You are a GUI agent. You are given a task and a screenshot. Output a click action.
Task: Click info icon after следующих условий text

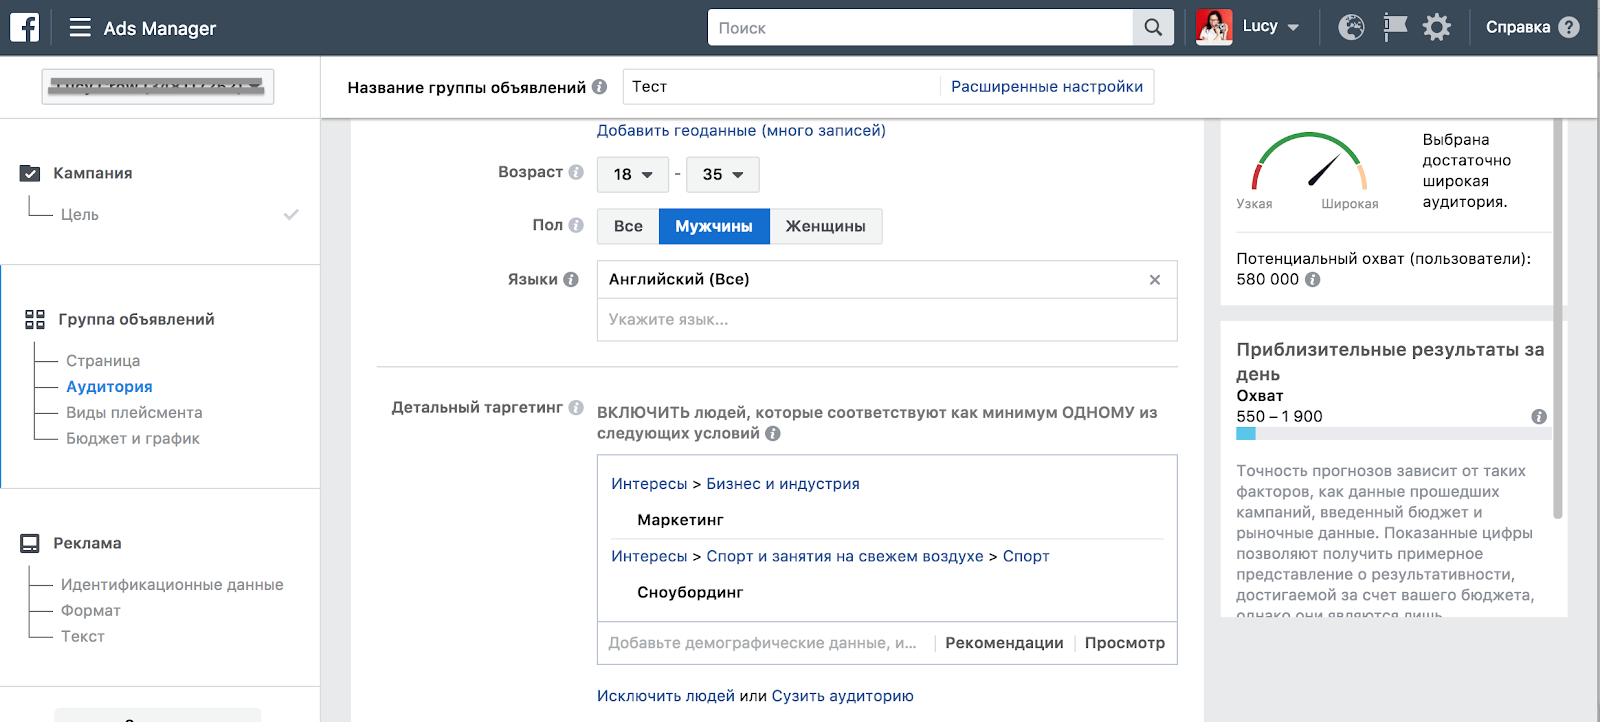click(773, 433)
